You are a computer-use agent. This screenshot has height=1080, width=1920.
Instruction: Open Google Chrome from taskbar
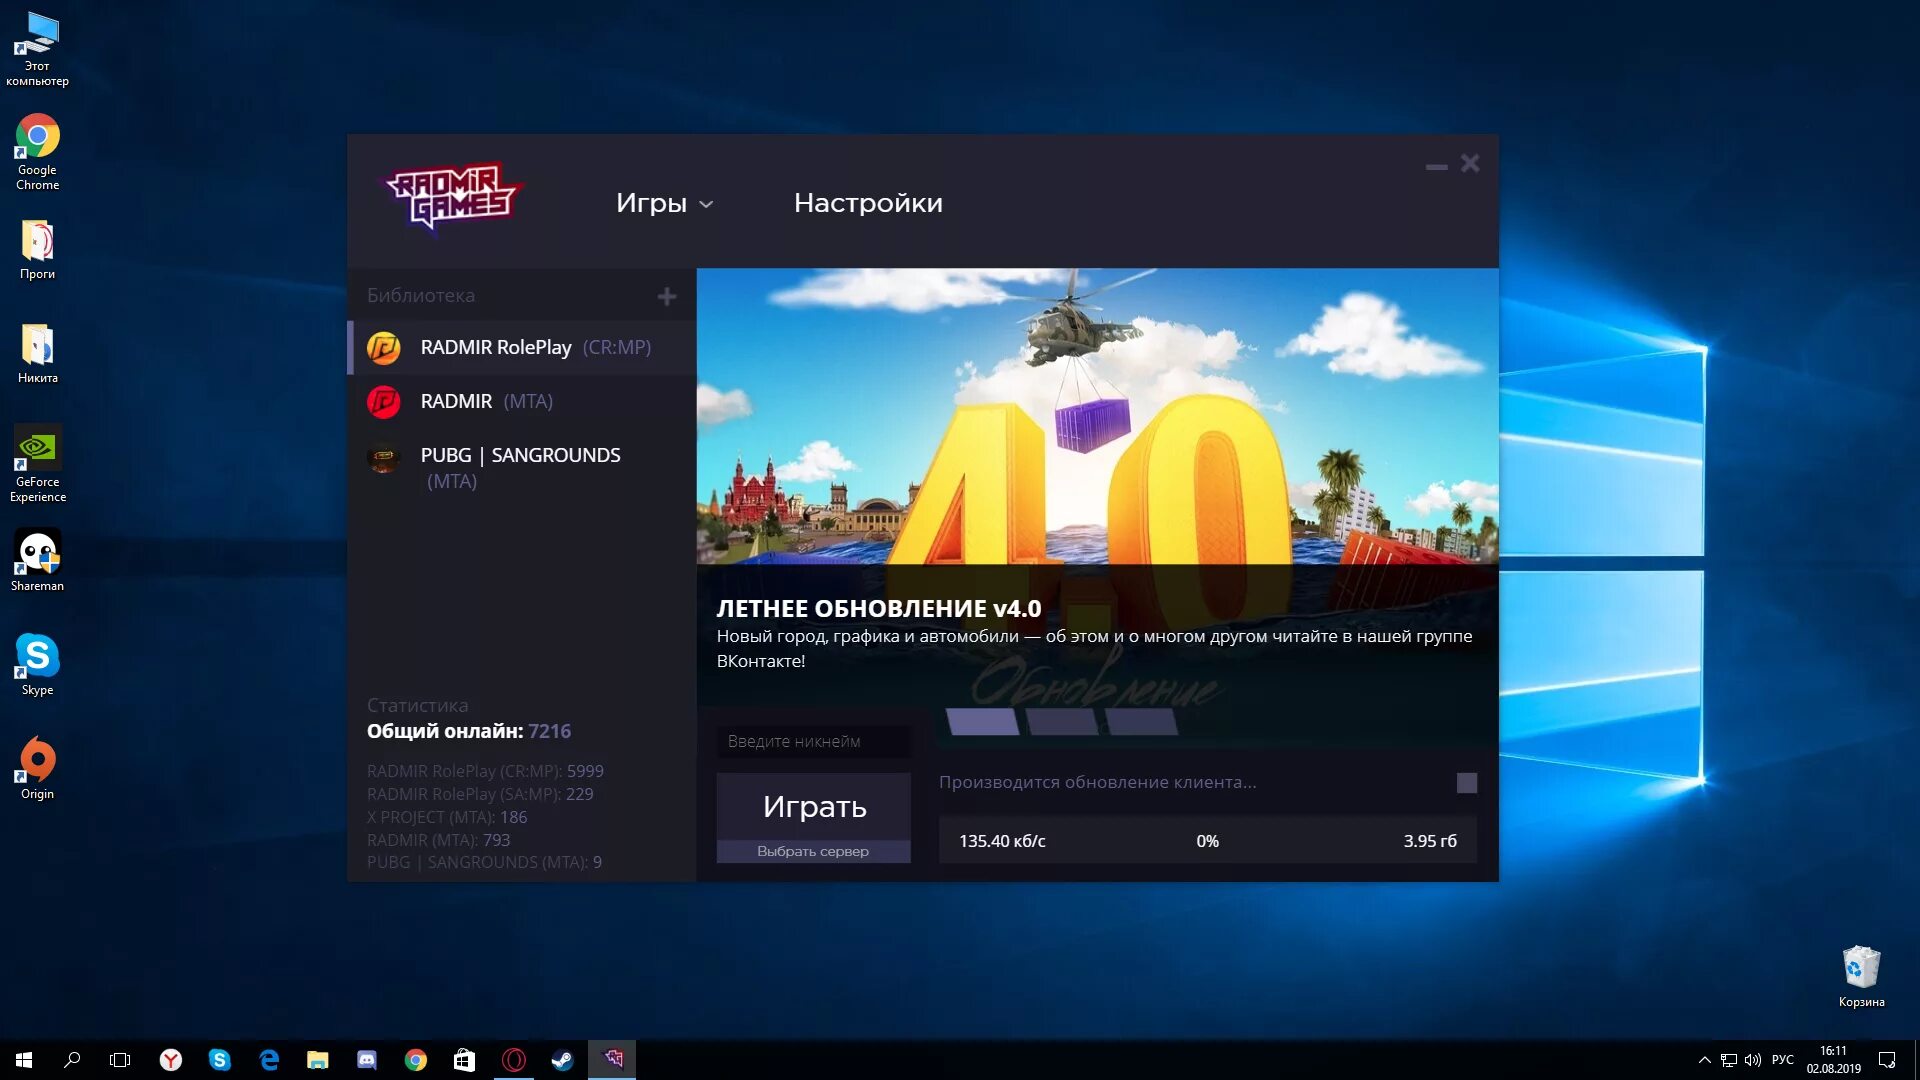(415, 1059)
